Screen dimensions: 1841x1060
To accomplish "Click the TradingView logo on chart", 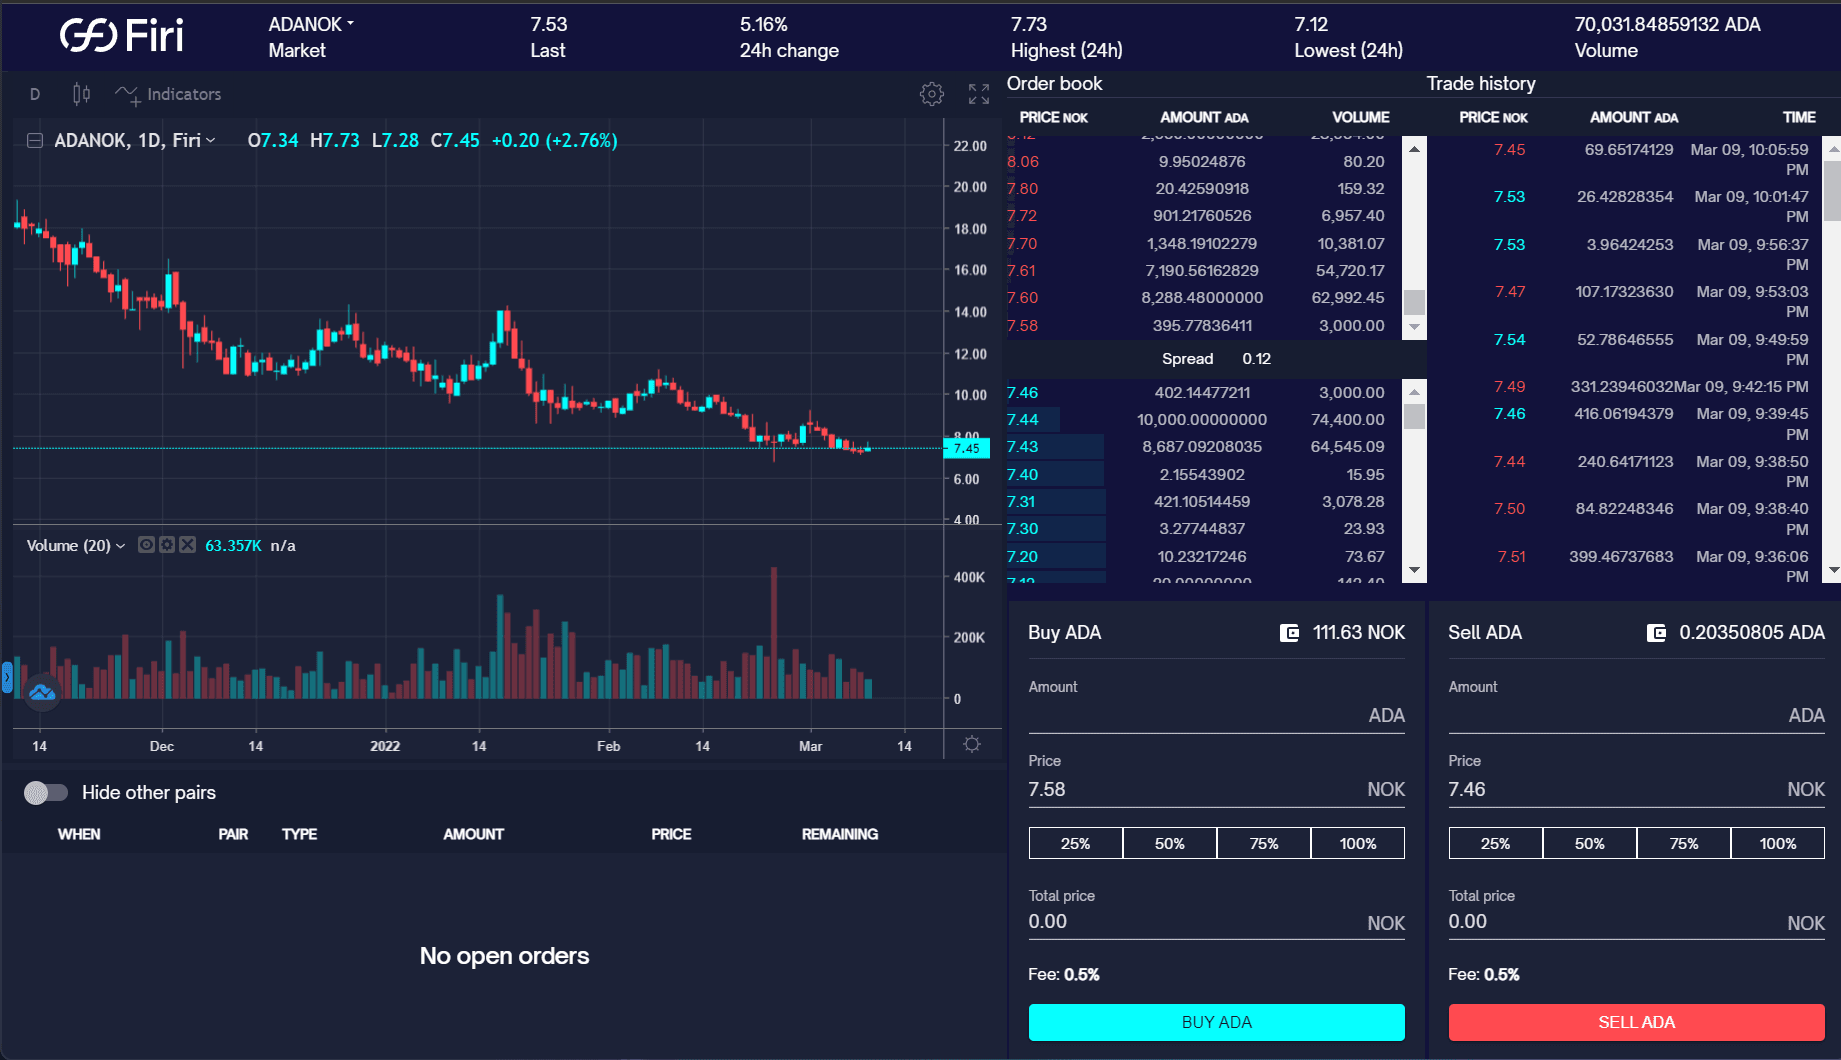I will (x=42, y=692).
